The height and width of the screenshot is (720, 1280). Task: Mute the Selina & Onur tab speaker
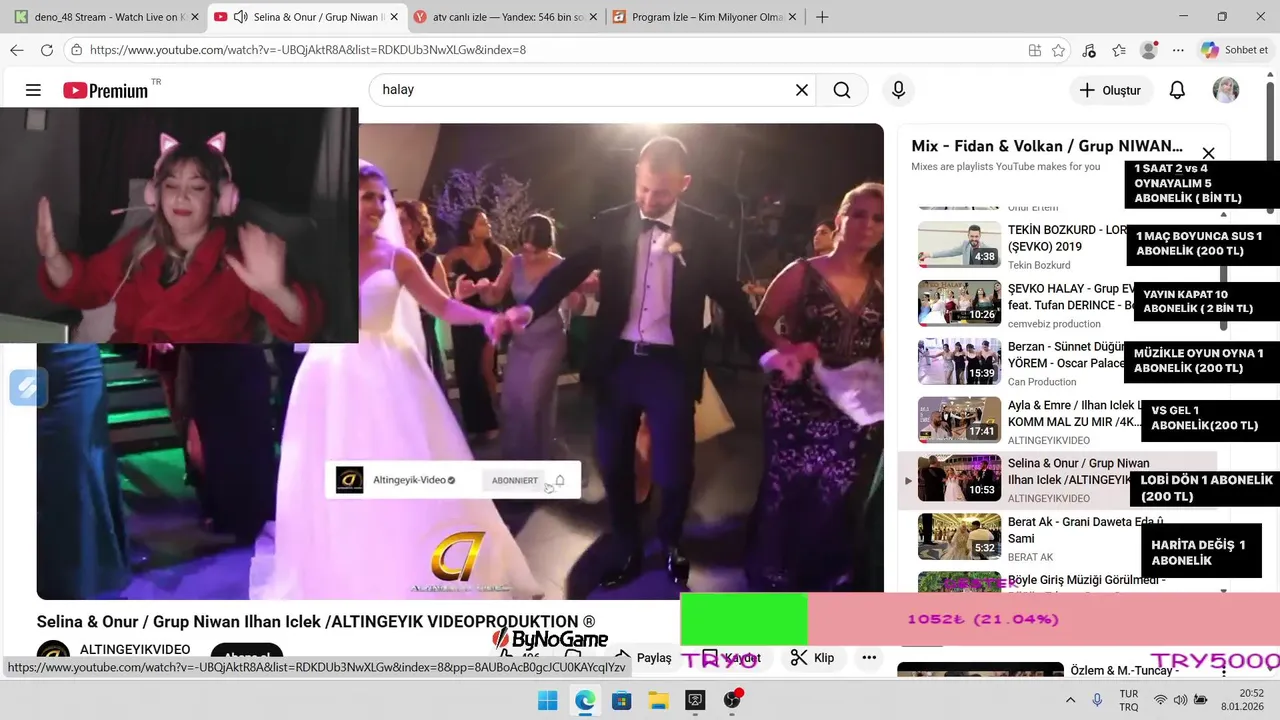click(x=240, y=17)
